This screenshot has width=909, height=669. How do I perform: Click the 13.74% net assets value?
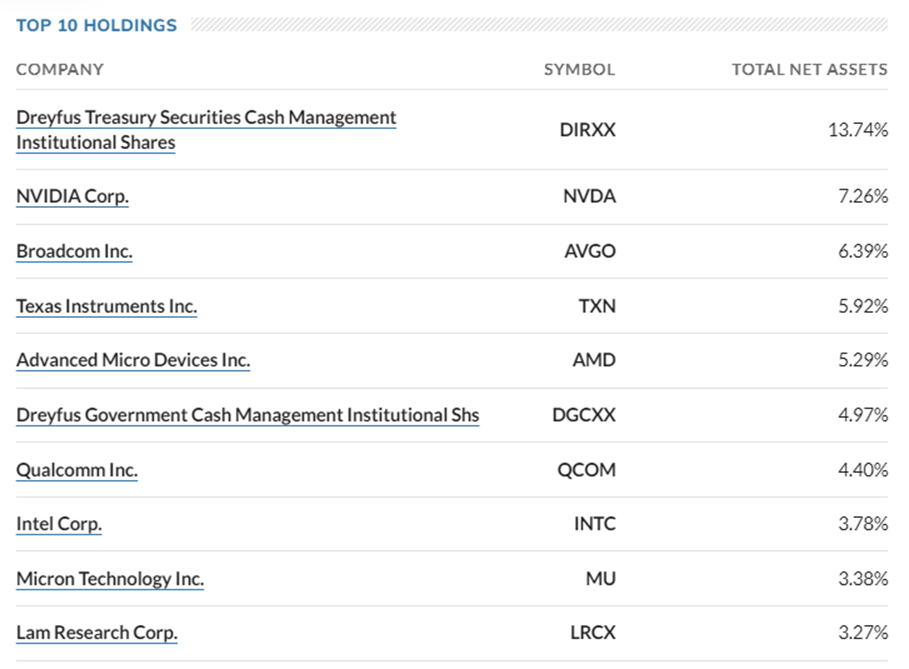pos(856,130)
